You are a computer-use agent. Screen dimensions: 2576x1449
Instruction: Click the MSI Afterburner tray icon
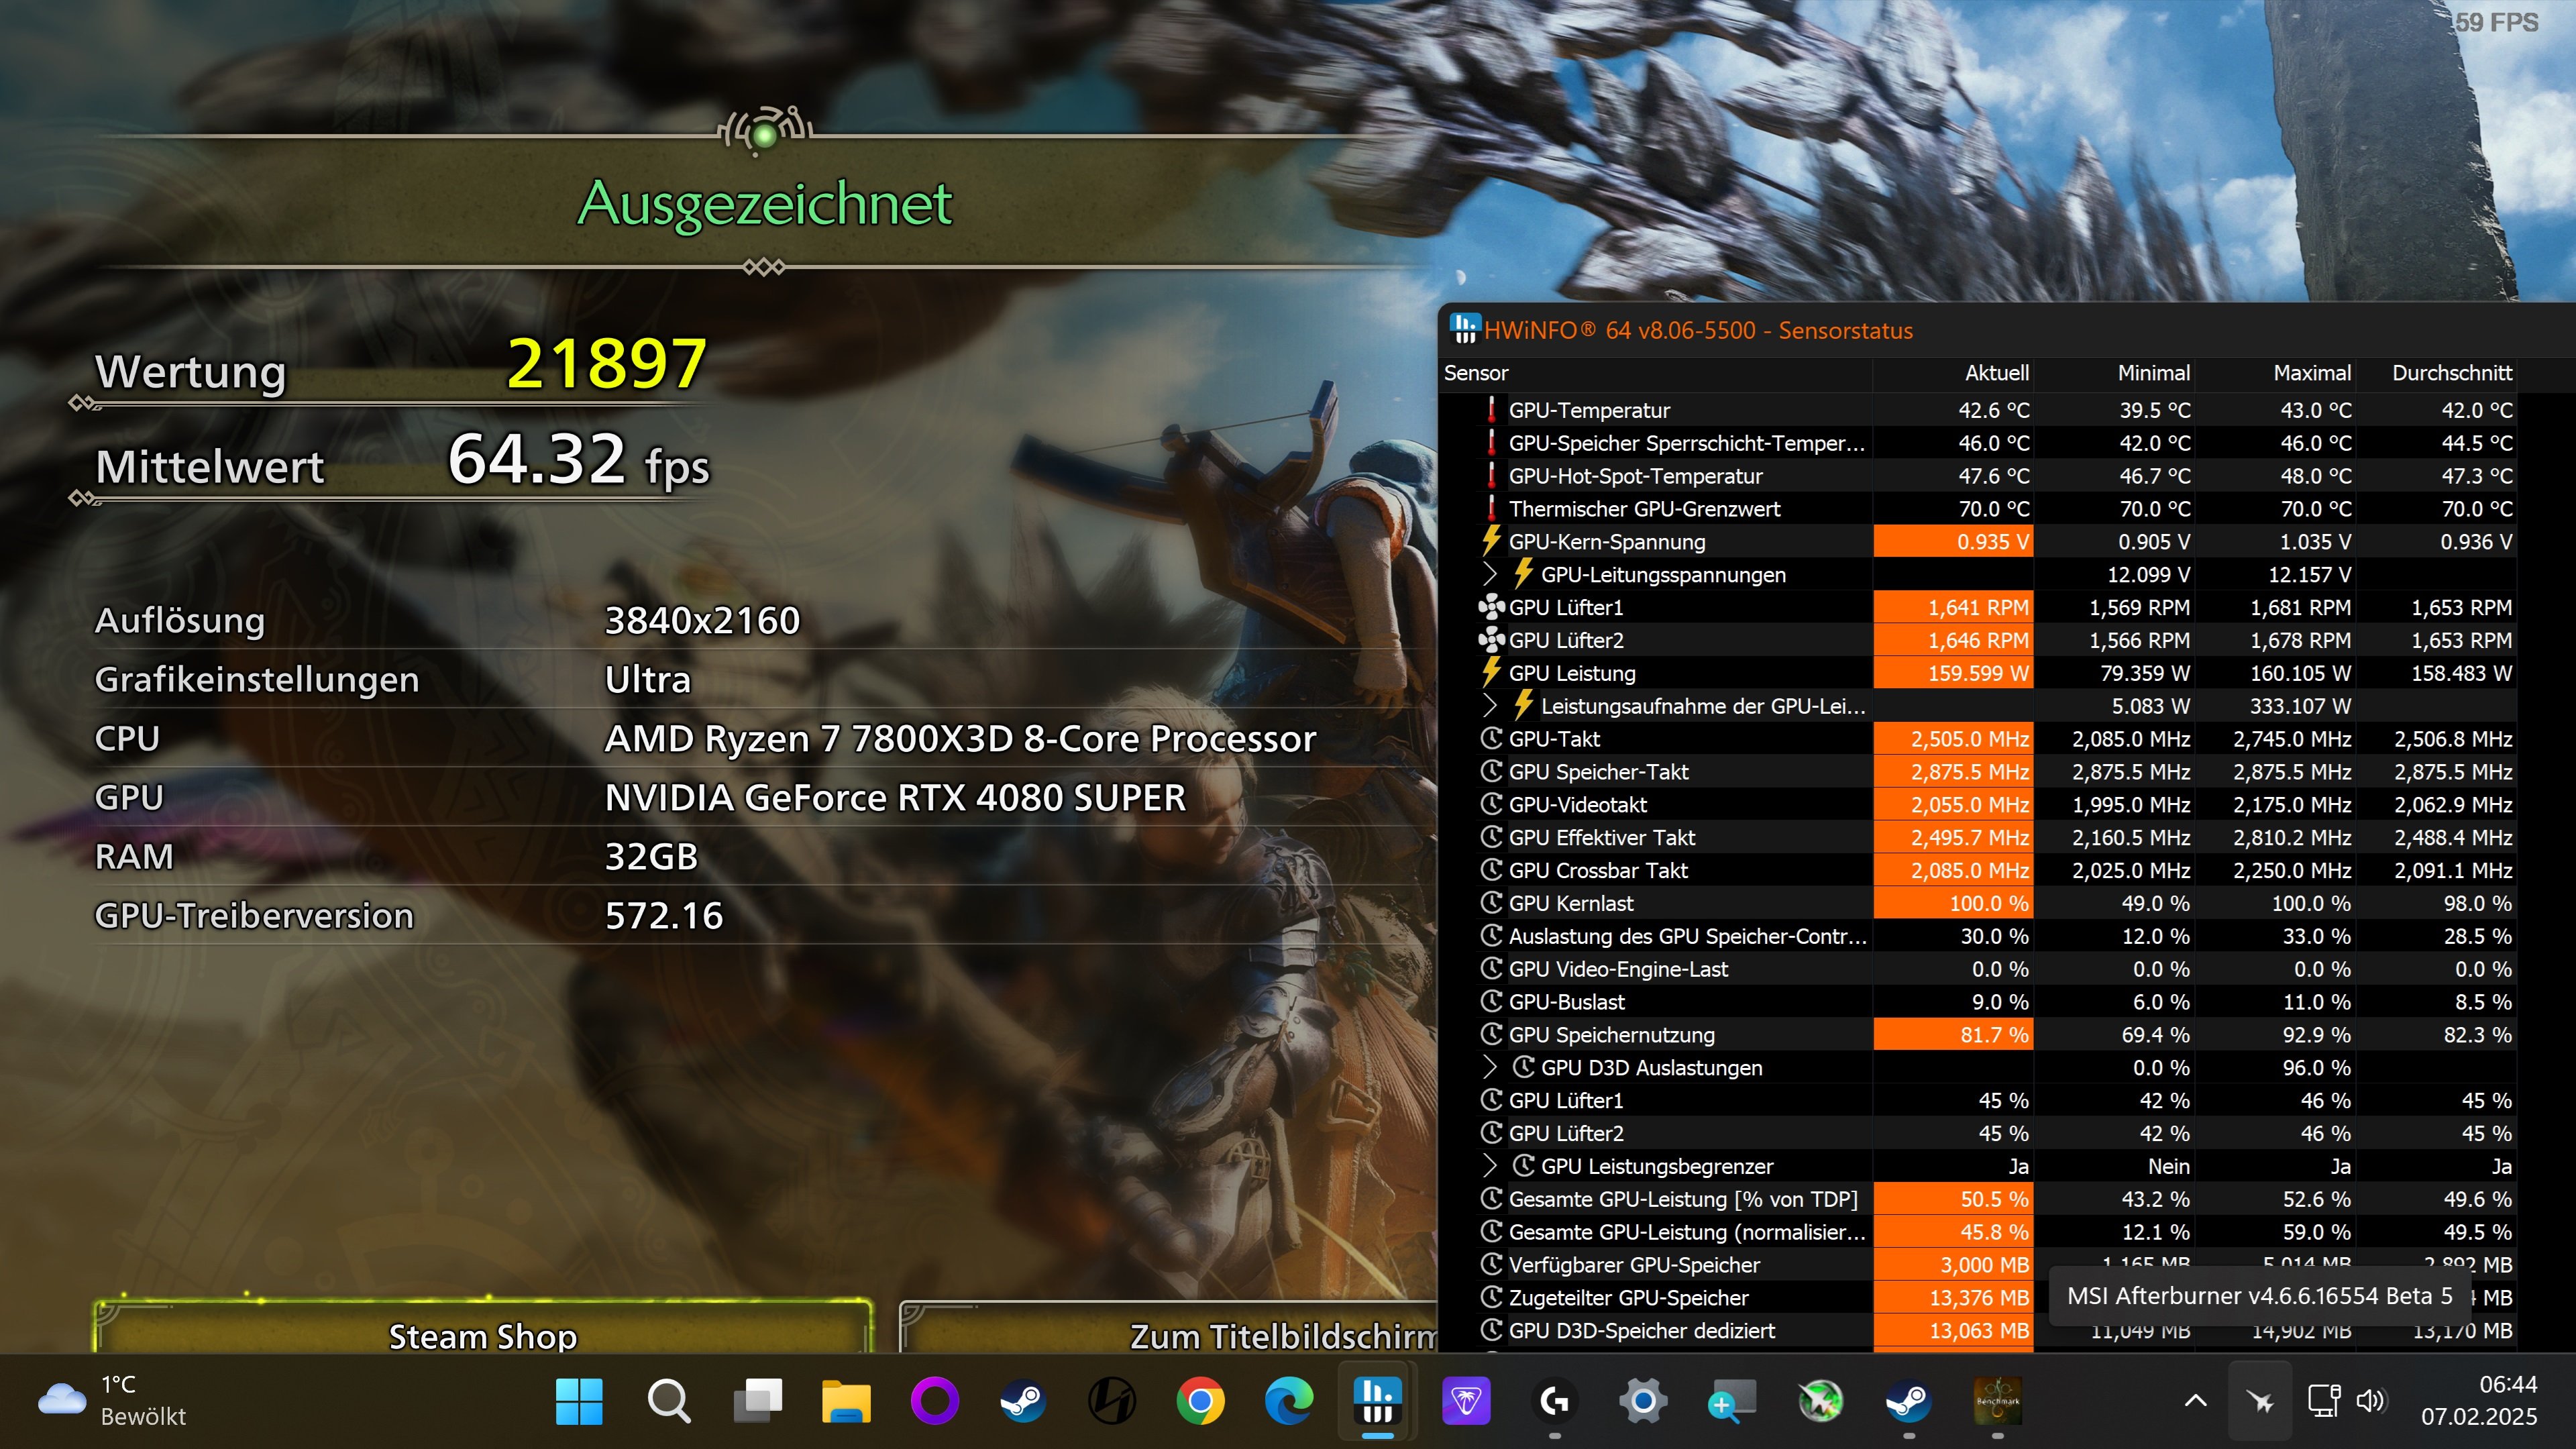(x=2260, y=1400)
